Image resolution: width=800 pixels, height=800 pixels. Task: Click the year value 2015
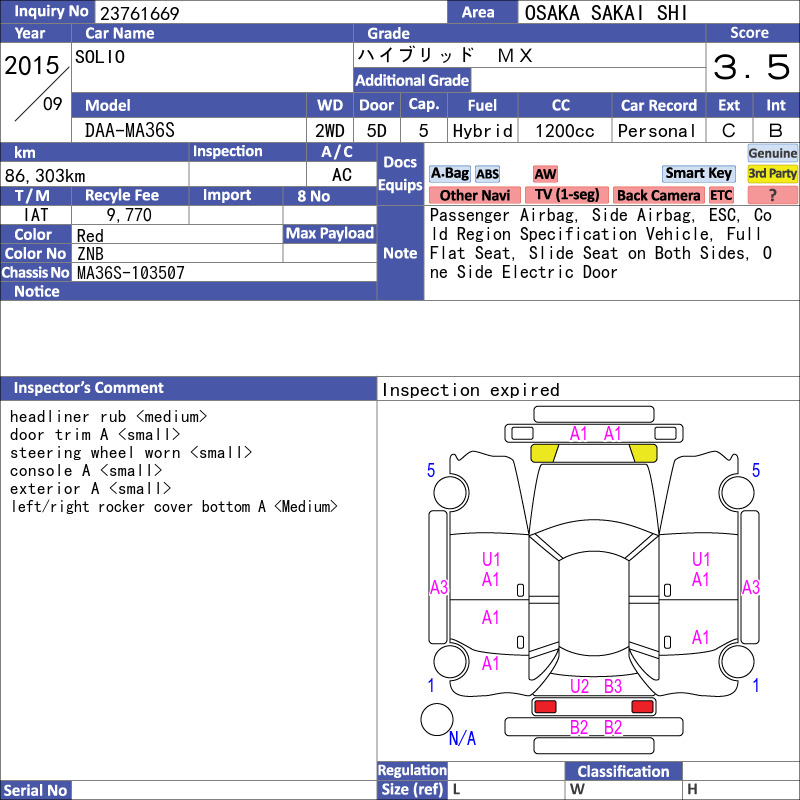(x=32, y=65)
